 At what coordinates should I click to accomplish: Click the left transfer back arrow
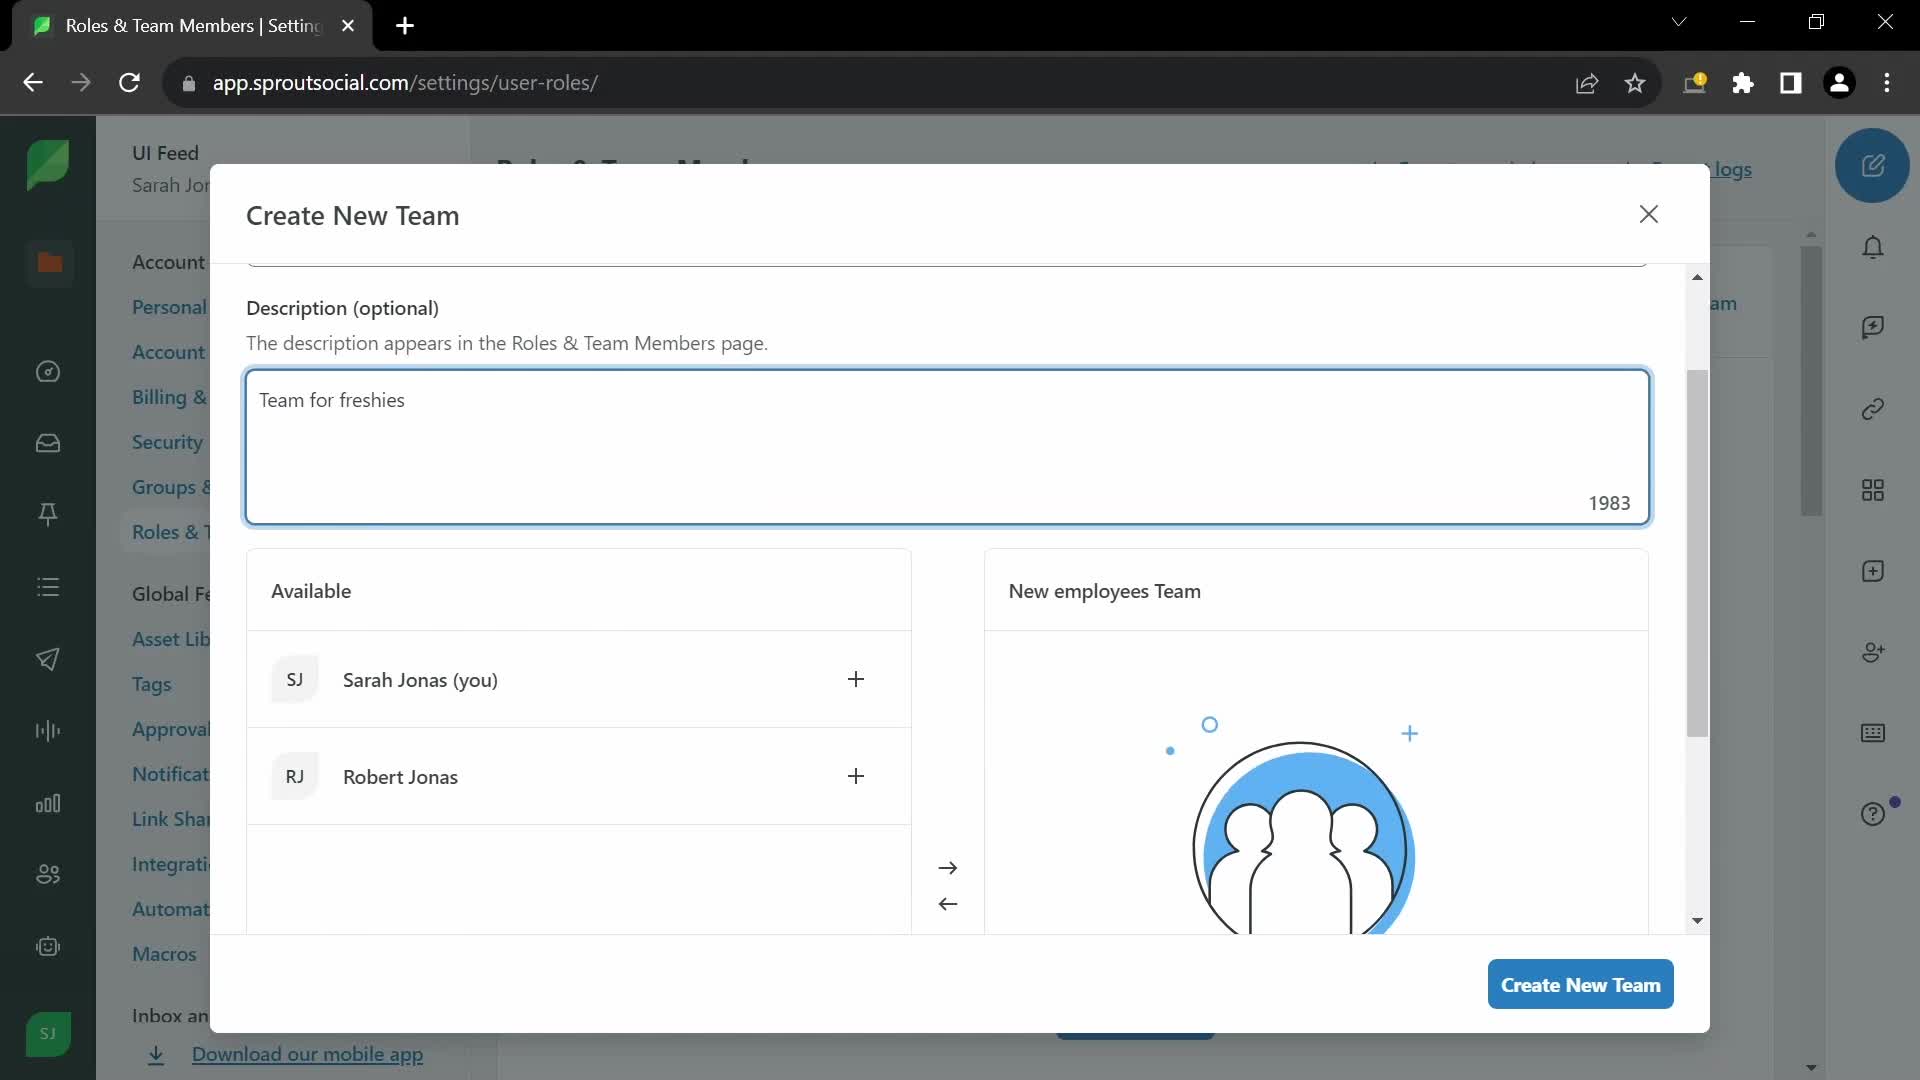pos(947,903)
